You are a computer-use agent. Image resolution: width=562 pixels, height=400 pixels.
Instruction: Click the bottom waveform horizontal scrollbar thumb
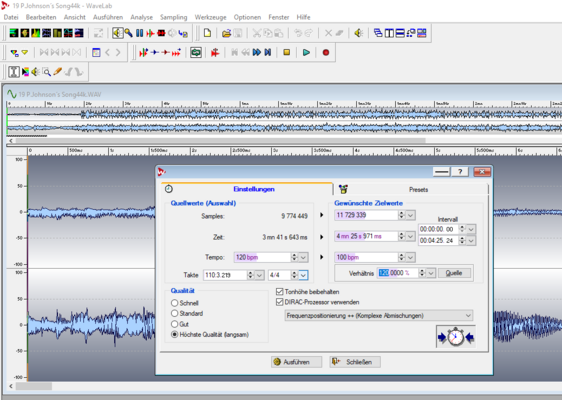pos(34,386)
